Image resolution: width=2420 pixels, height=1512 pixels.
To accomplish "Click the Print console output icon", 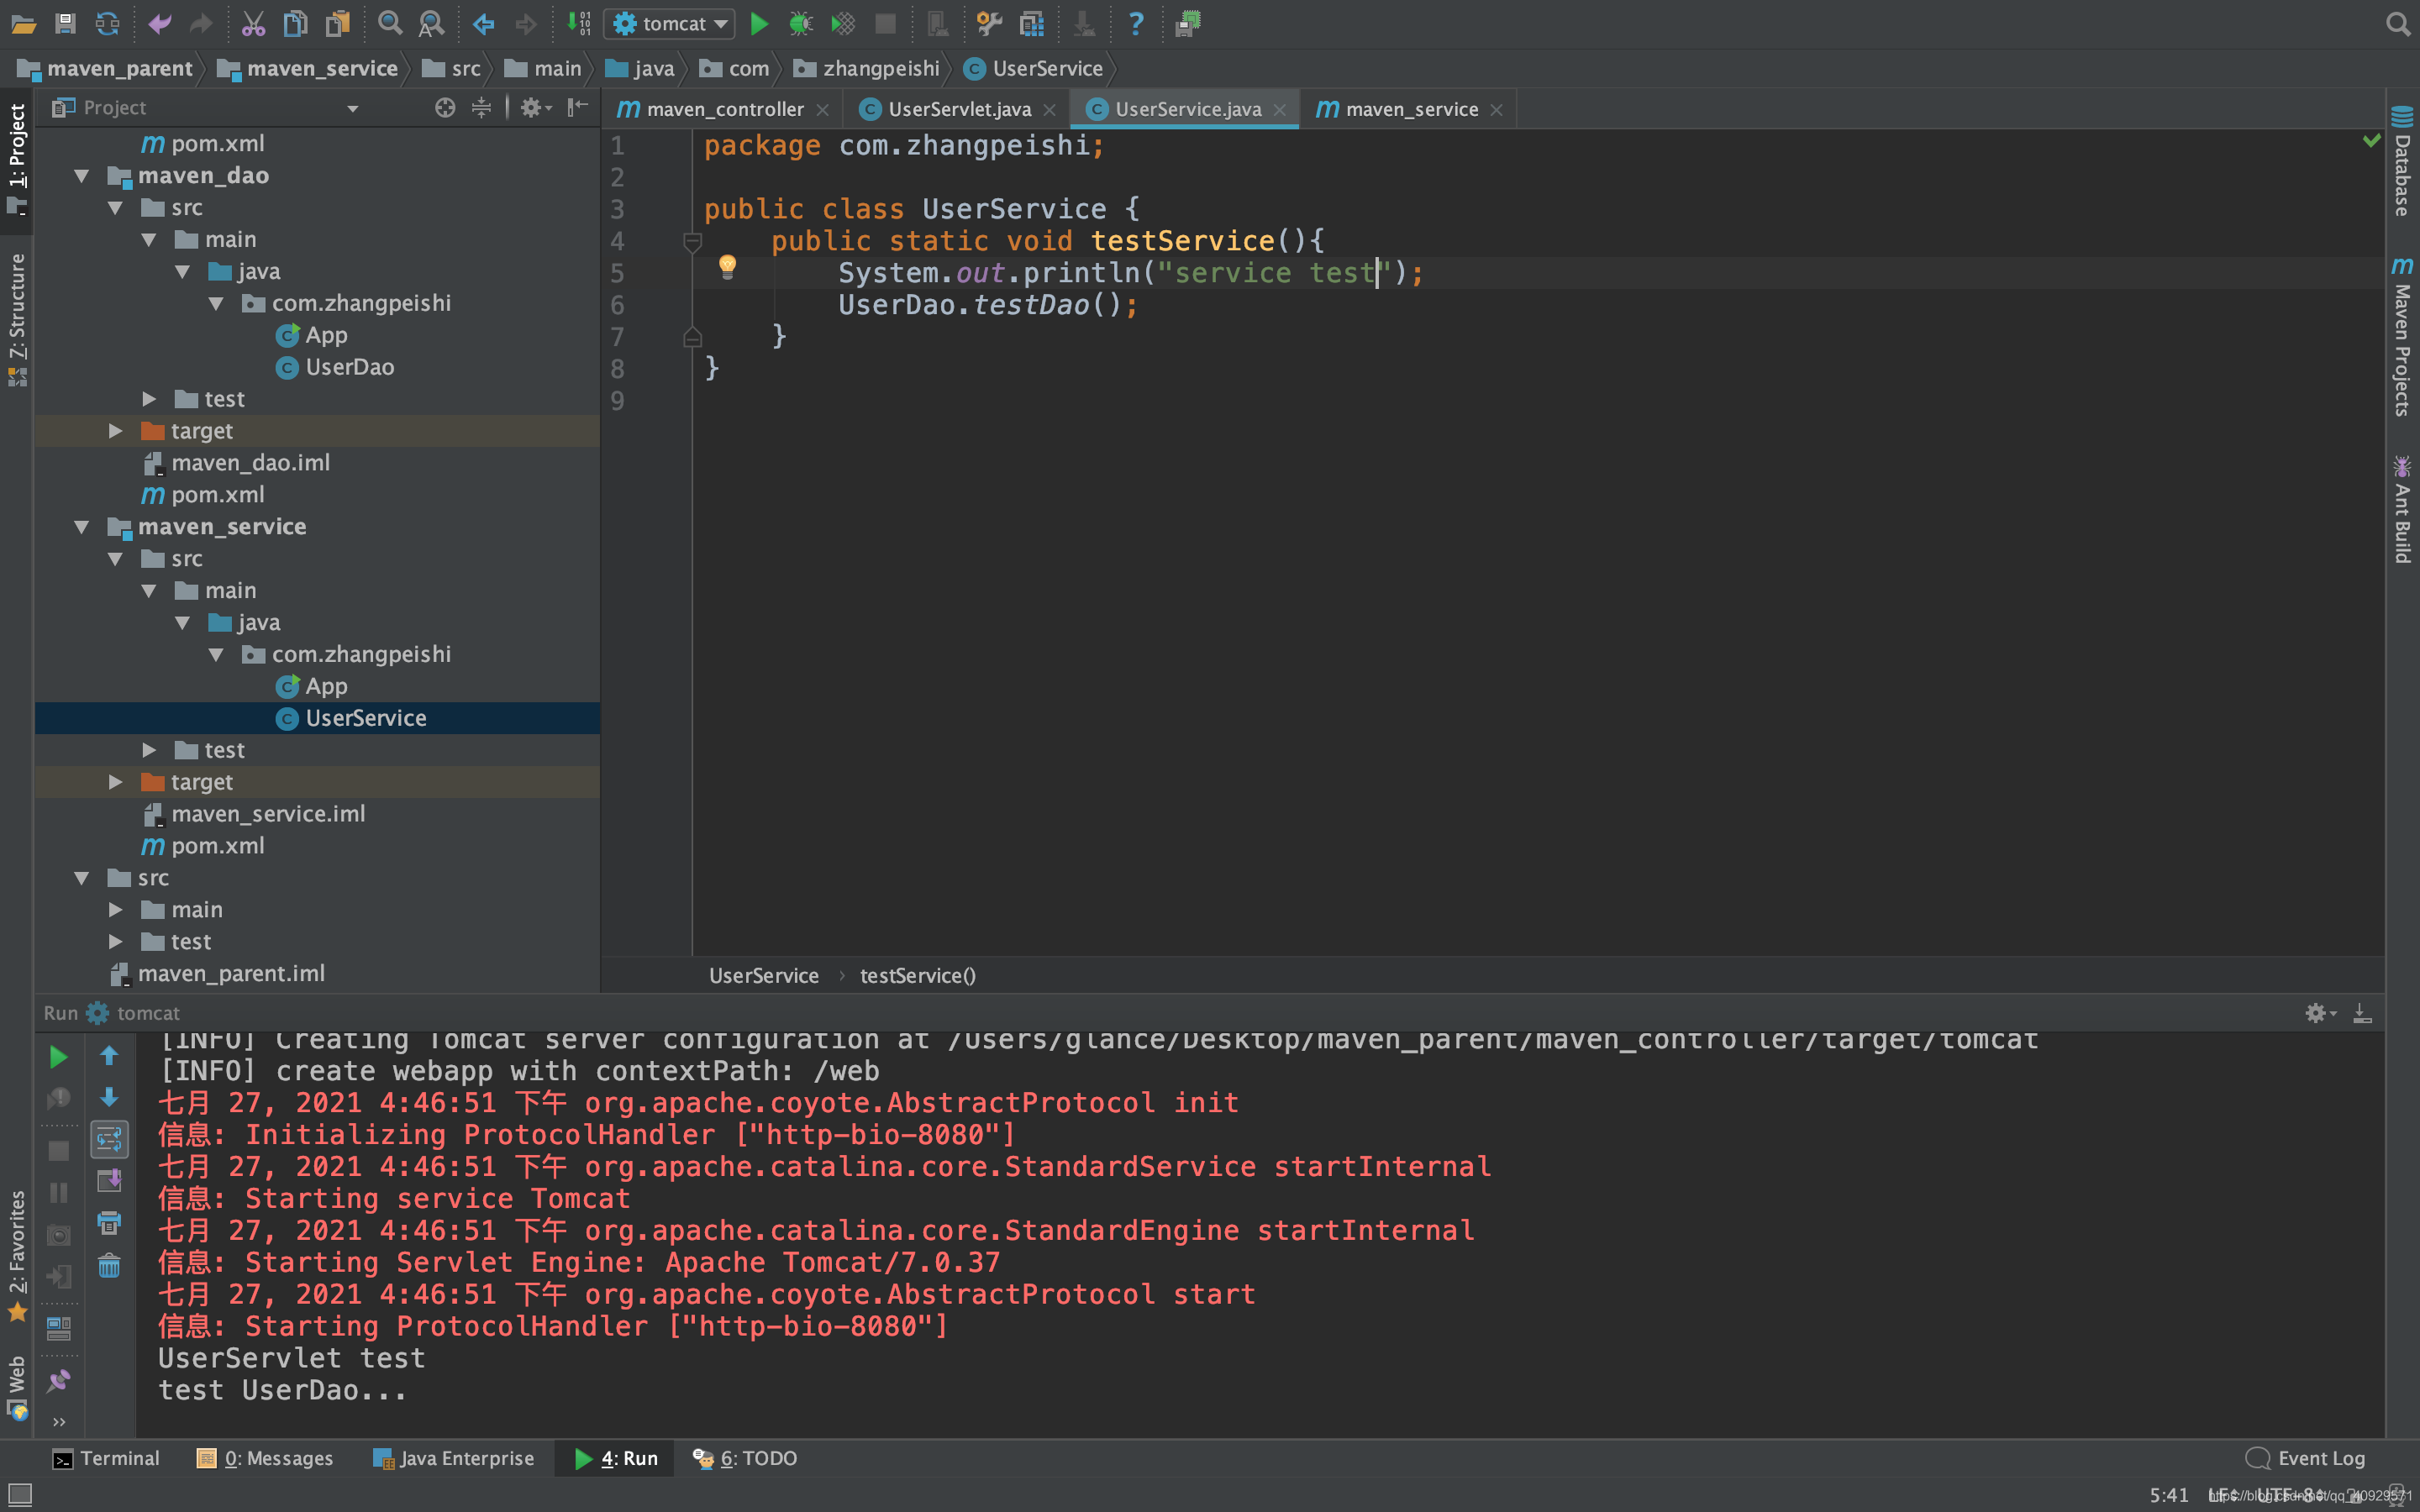I will [109, 1222].
